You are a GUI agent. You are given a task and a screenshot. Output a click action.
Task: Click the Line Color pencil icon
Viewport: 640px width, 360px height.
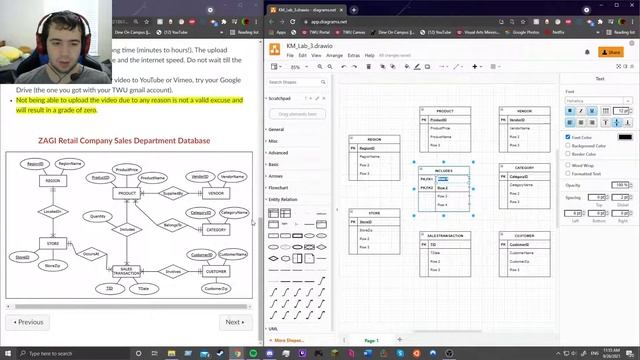[x=417, y=67]
